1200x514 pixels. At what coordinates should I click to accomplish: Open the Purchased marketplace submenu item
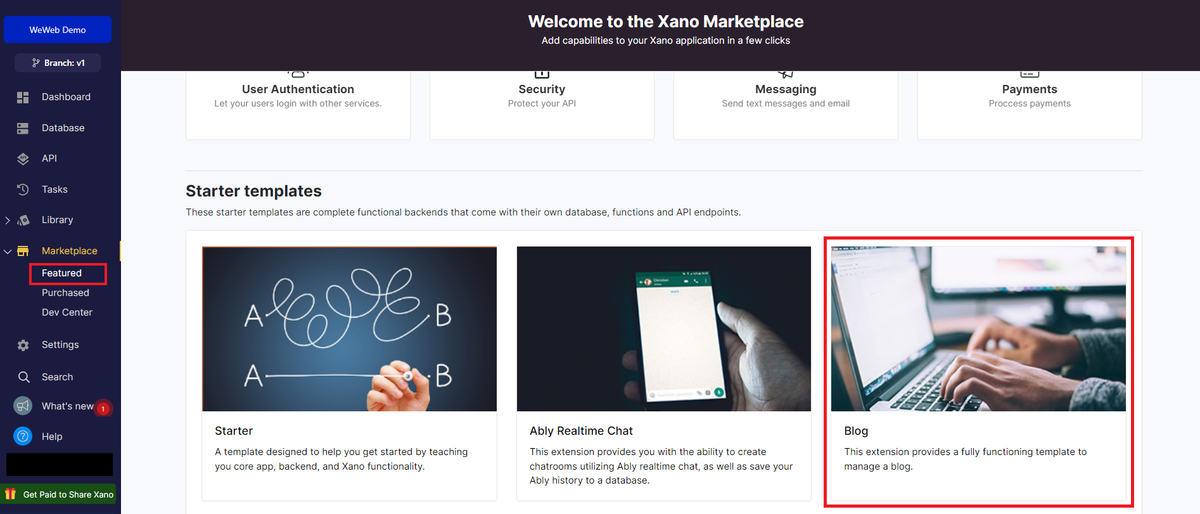[x=65, y=293]
